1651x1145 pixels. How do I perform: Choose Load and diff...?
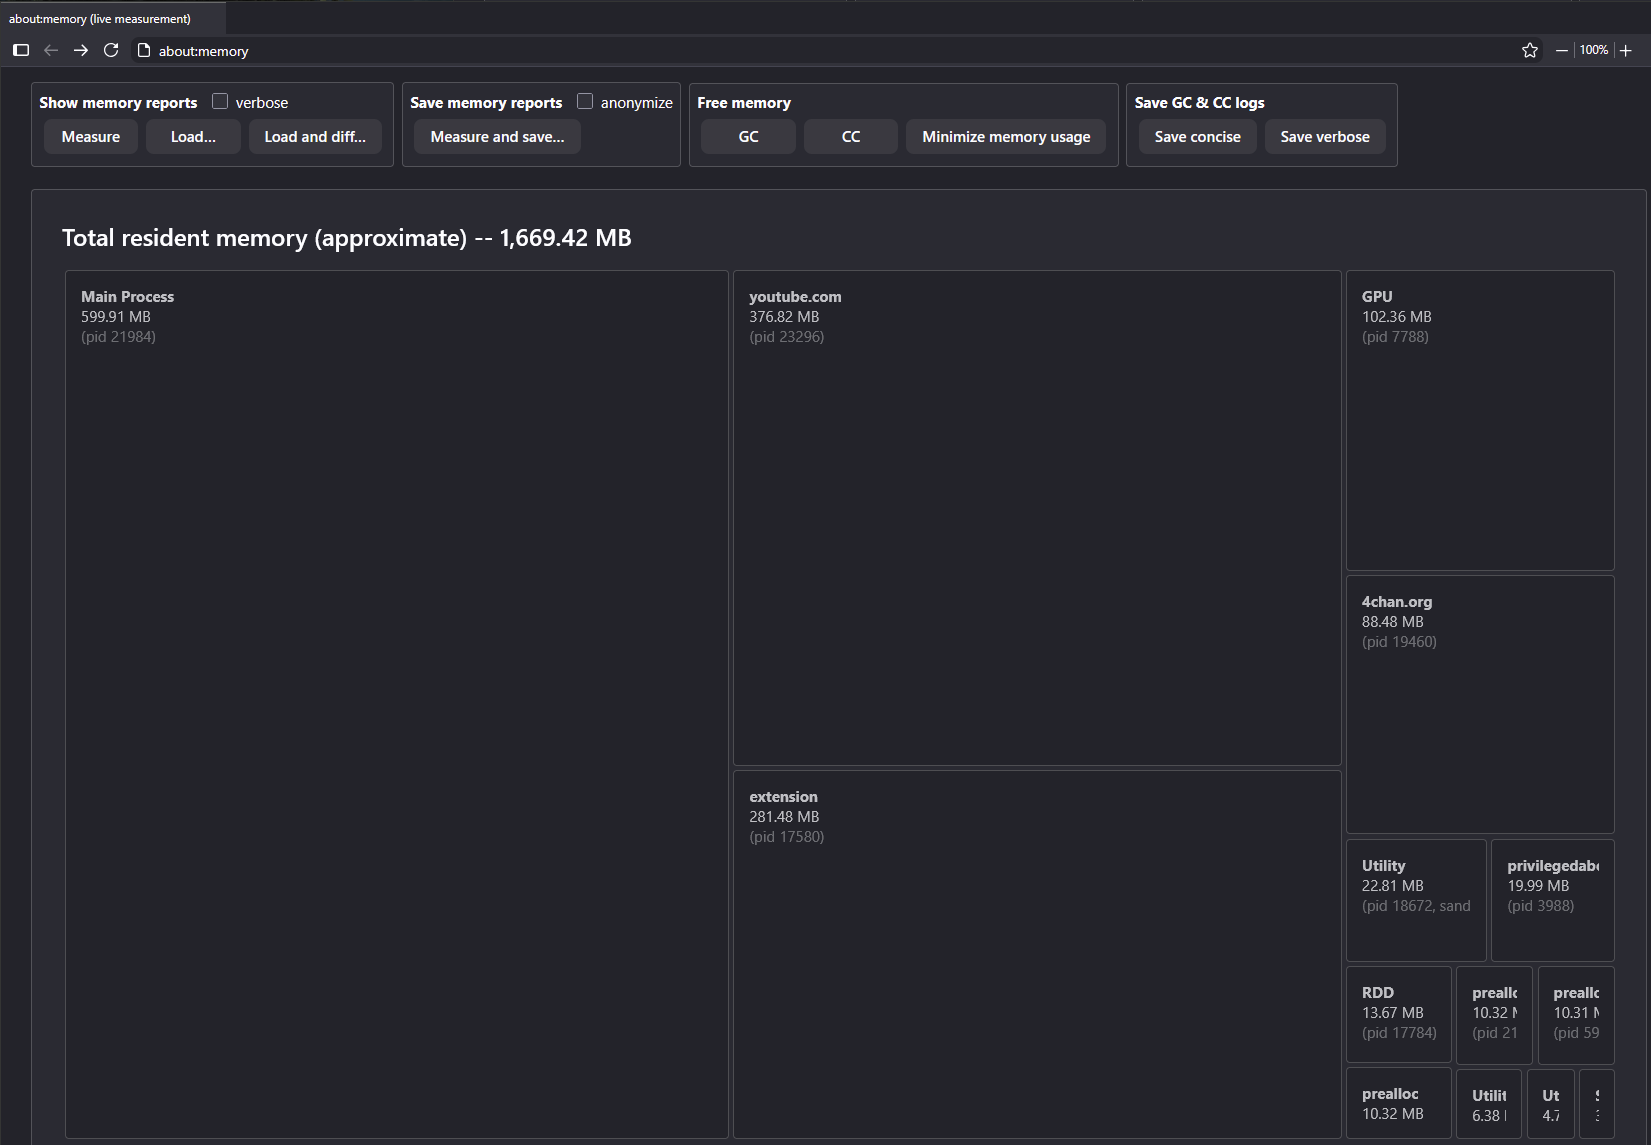tap(315, 137)
